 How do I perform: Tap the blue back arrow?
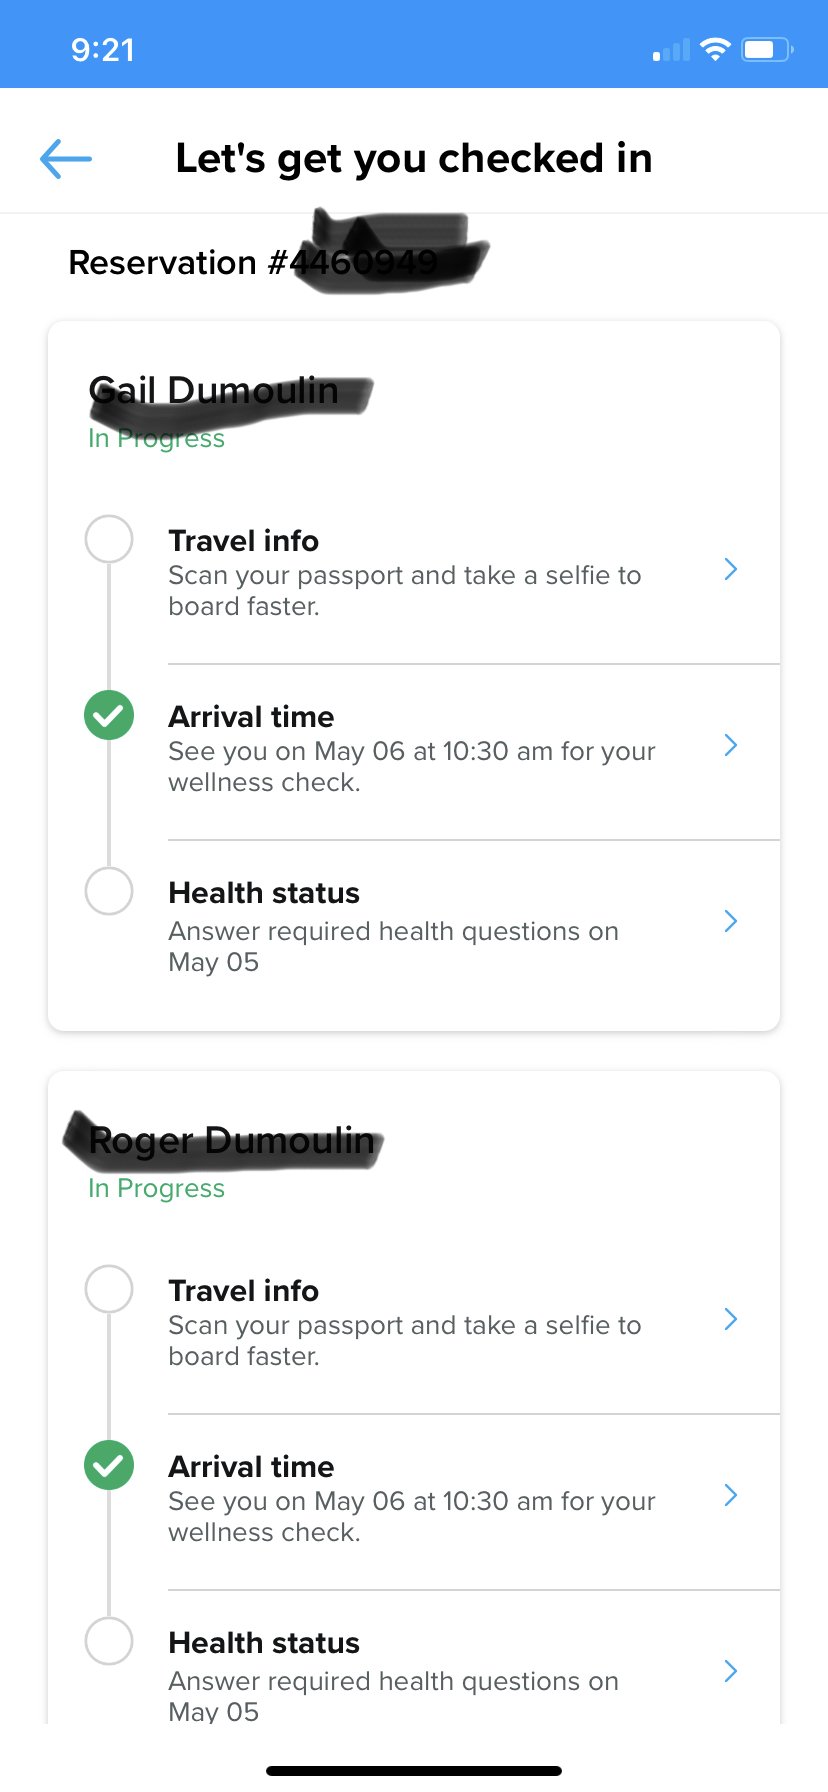(x=66, y=158)
